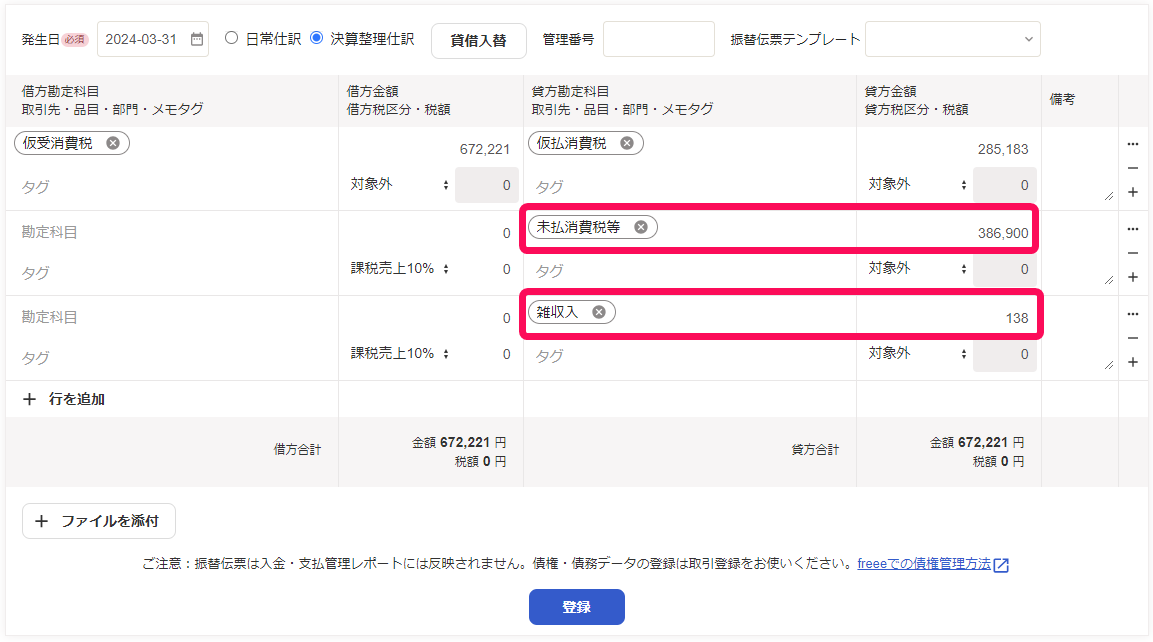
Task: Remove the 未払消費税等 account tag
Action: pos(640,227)
